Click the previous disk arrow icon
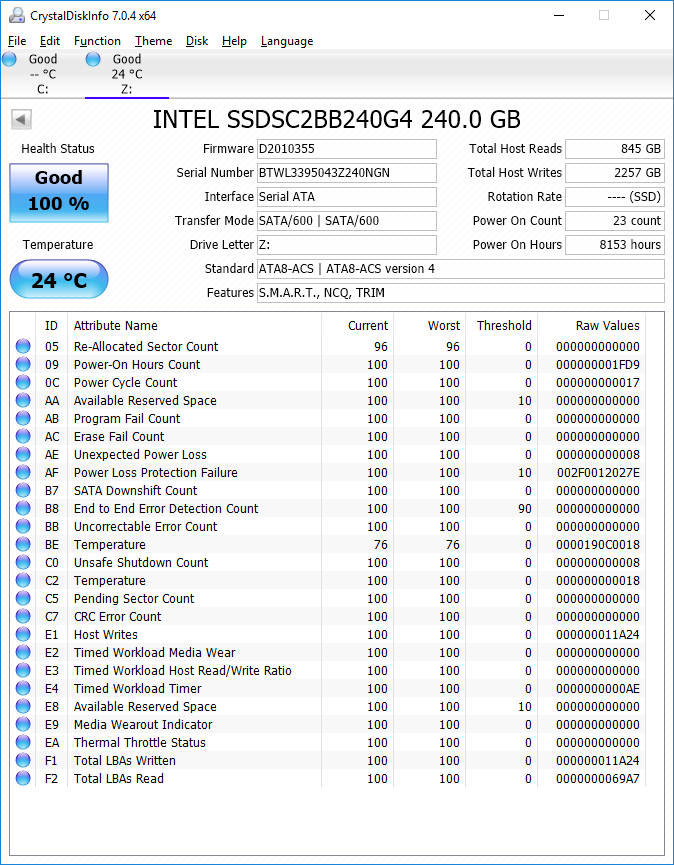 (21, 120)
